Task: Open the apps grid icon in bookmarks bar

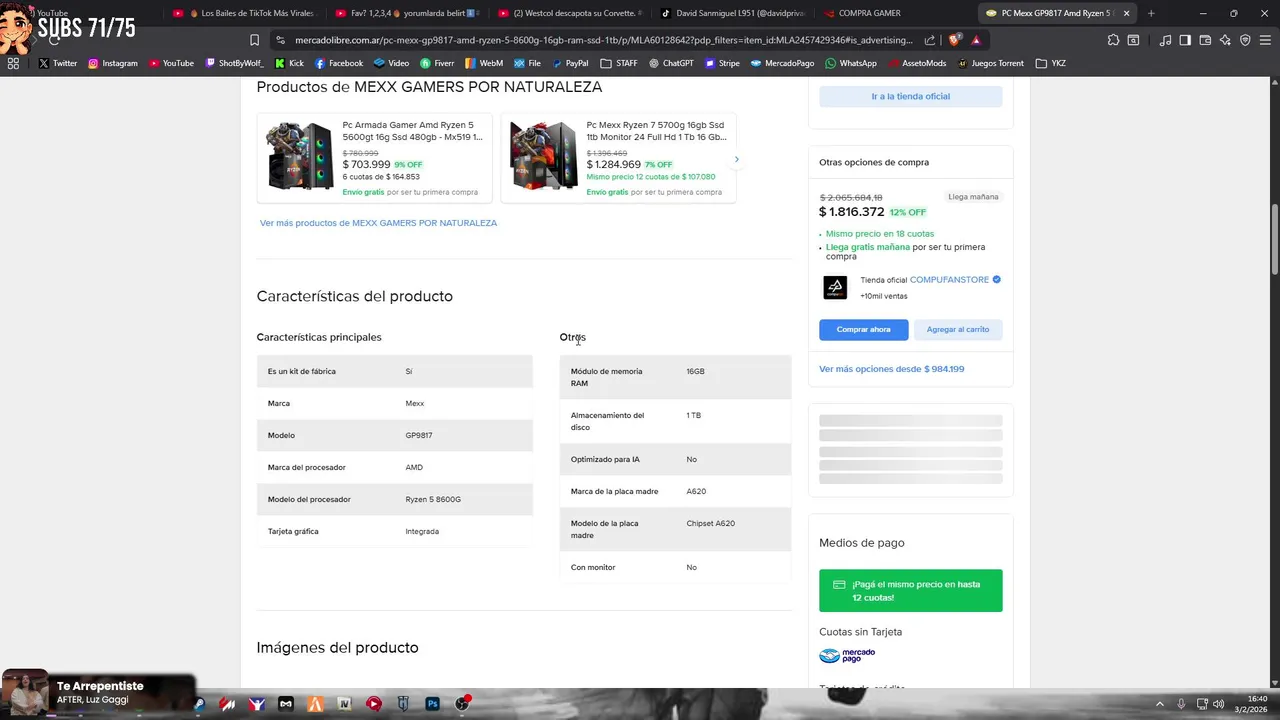Action: pos(13,63)
